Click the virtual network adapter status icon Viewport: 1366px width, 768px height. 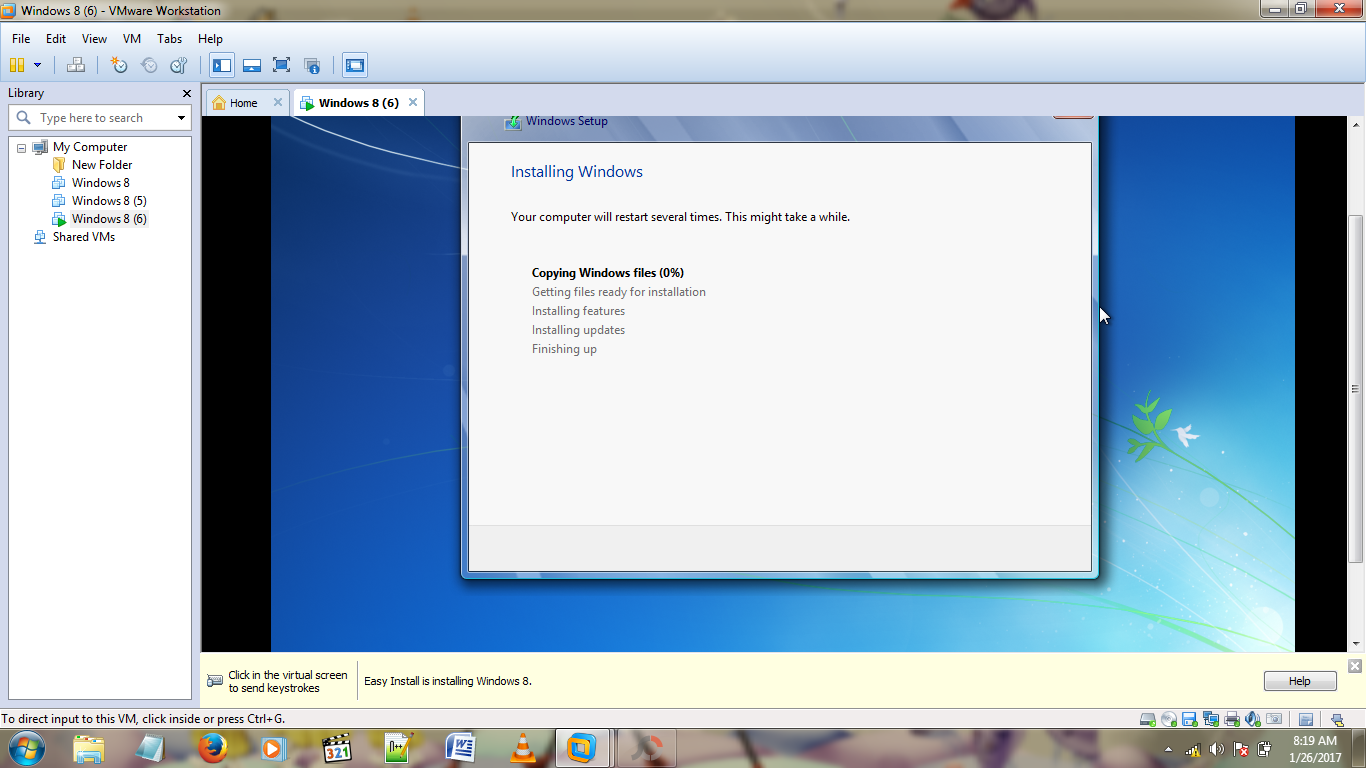coord(1212,717)
